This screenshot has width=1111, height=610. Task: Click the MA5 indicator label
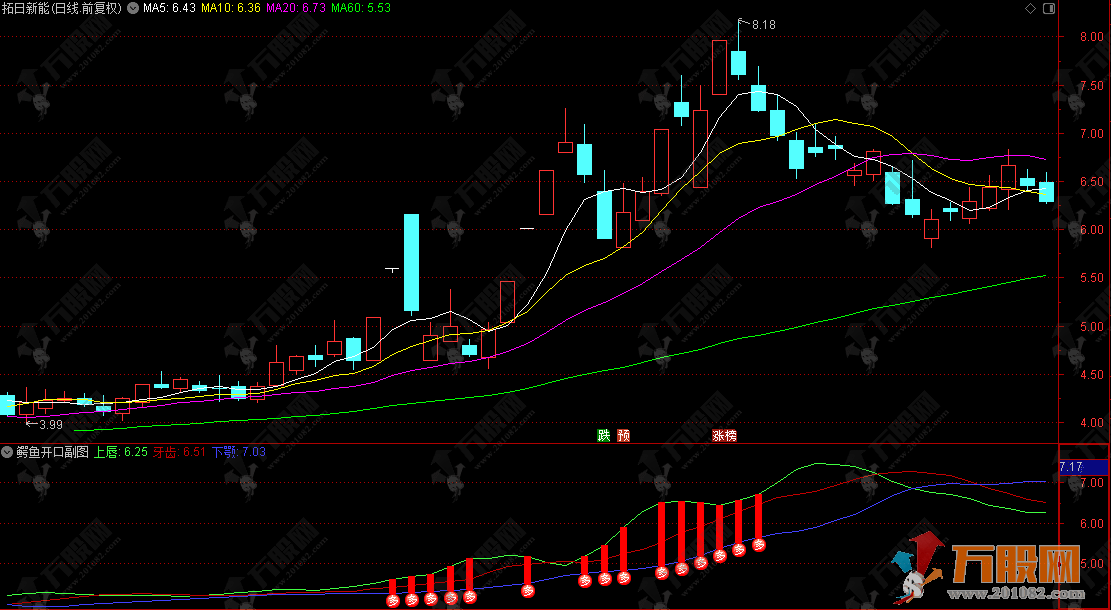pyautogui.click(x=169, y=8)
